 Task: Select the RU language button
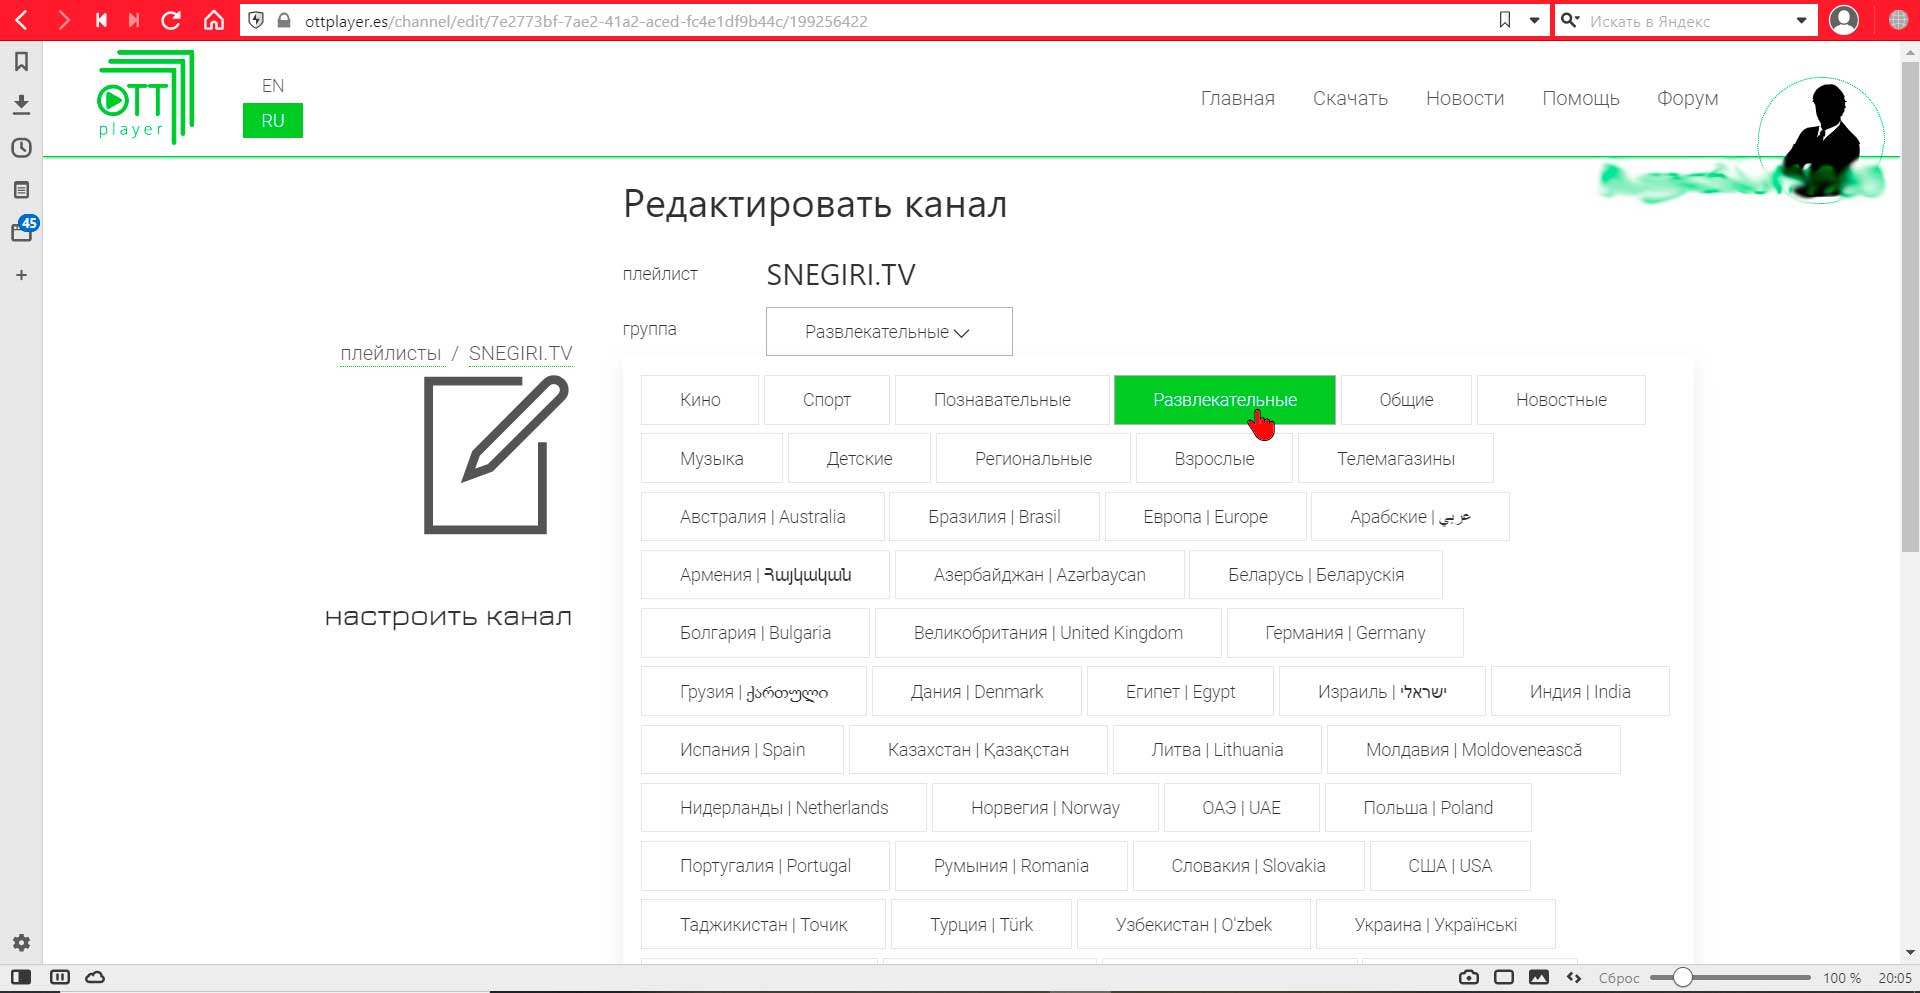[x=272, y=121]
